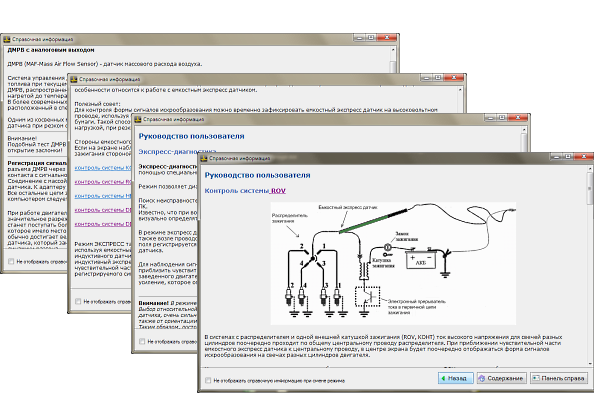Tick the checkbox in second help window
594x396 pixels.
[x=78, y=301]
